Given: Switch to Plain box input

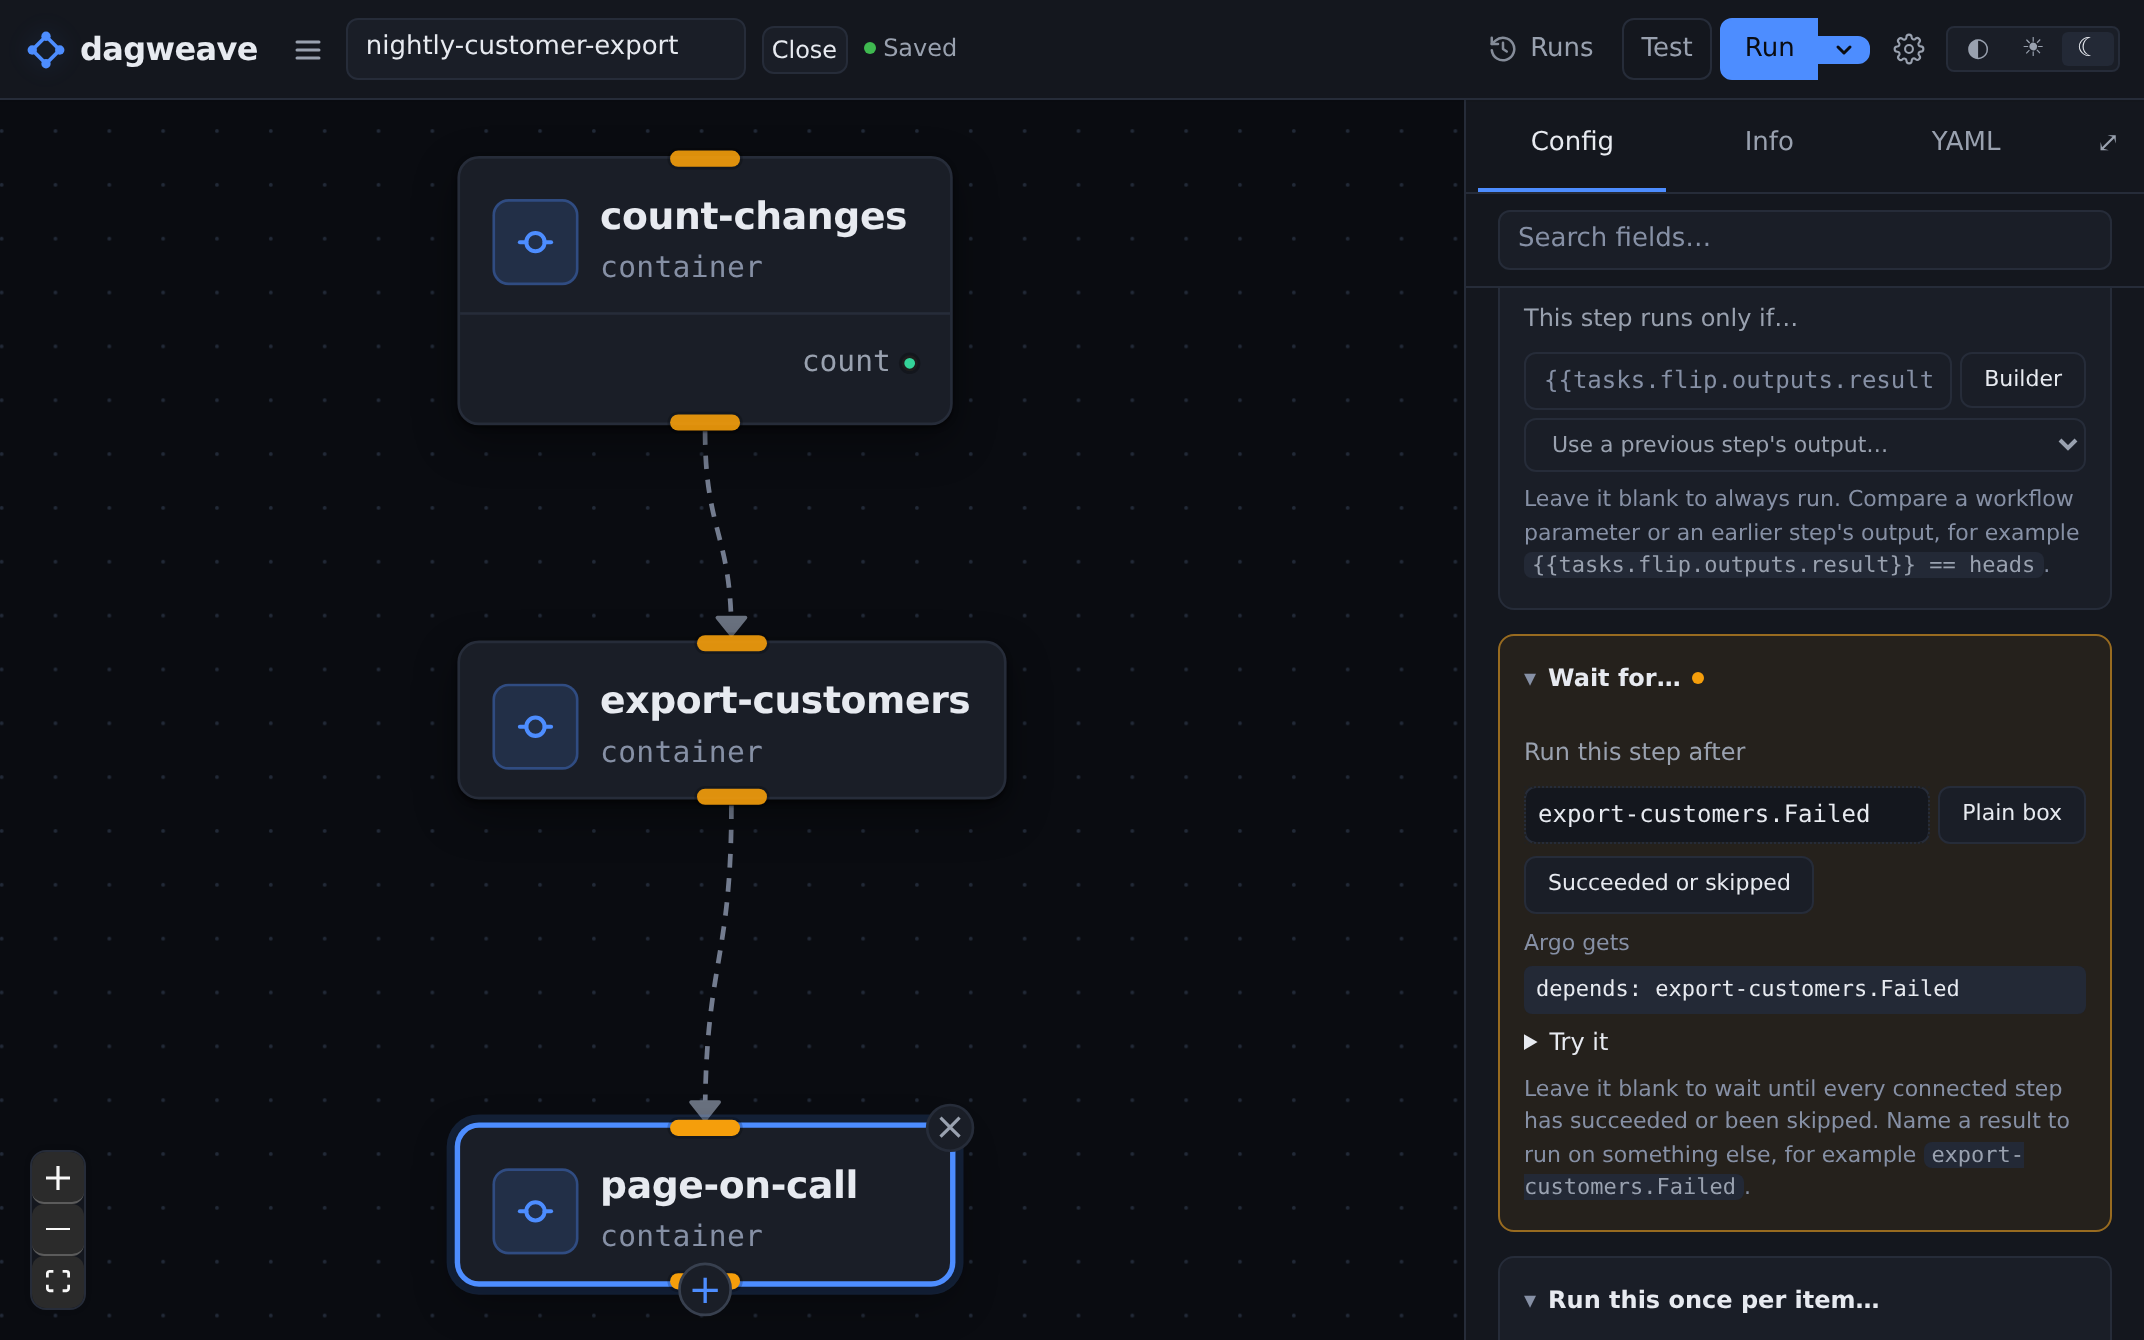Looking at the screenshot, I should point(2011,813).
